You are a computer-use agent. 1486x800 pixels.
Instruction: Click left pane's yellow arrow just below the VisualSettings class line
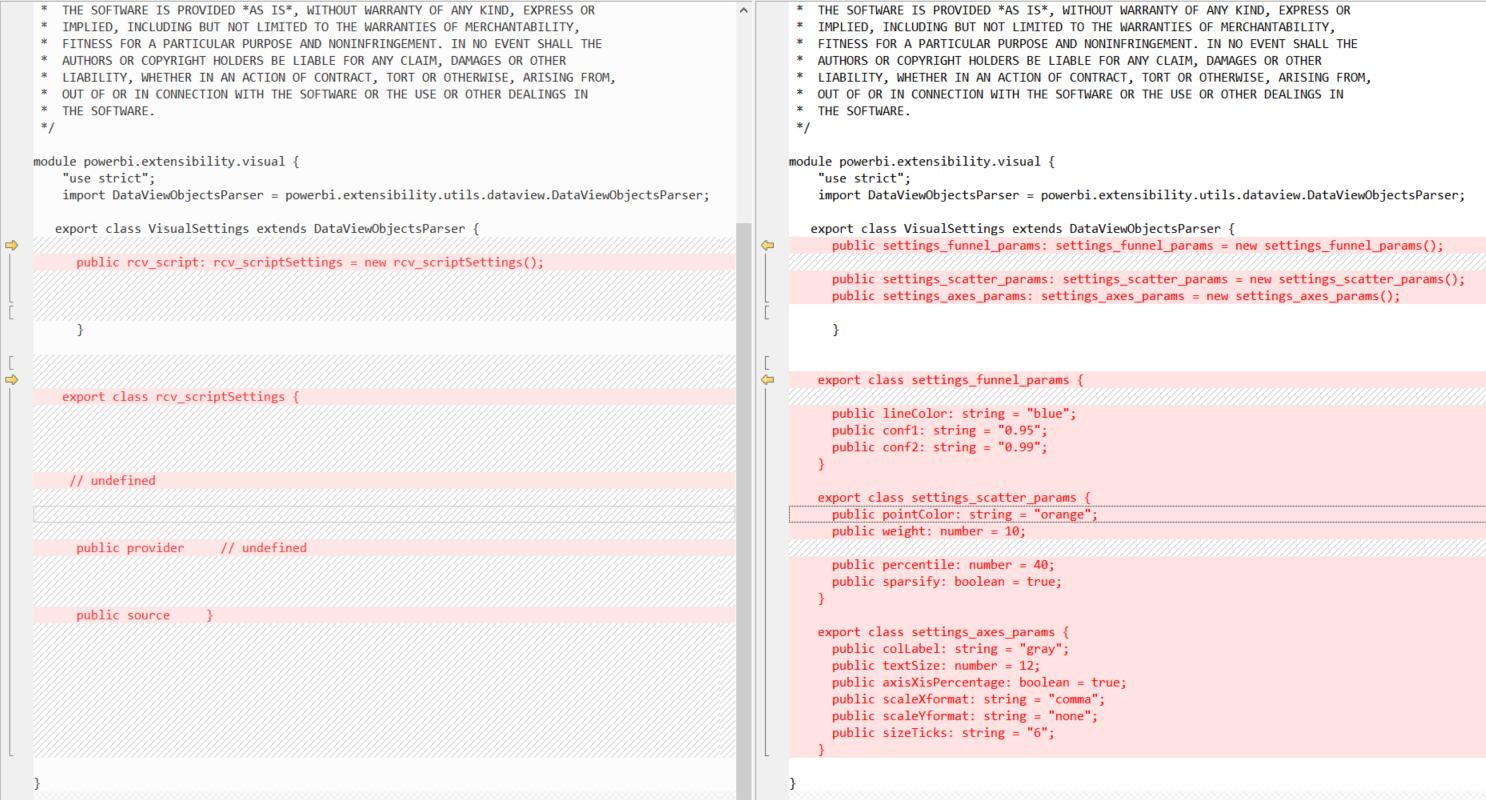(12, 245)
